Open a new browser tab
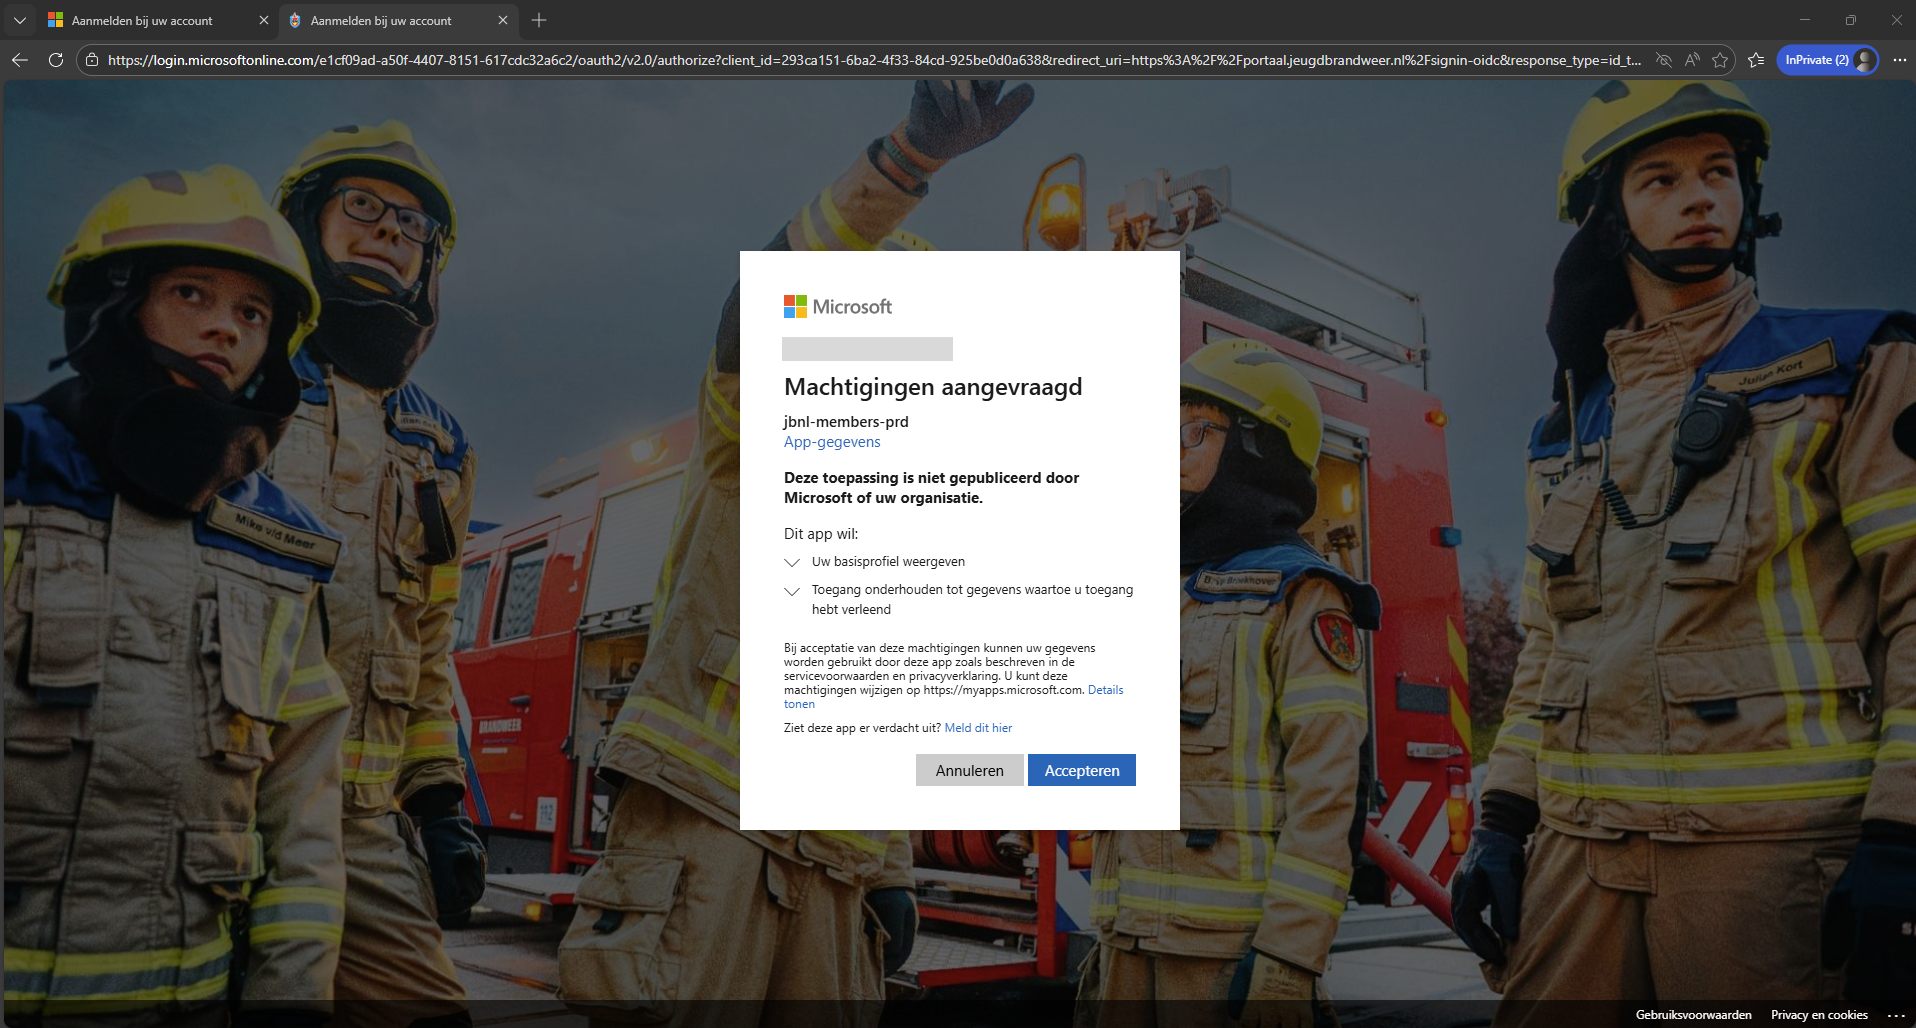Image resolution: width=1916 pixels, height=1028 pixels. click(x=539, y=20)
